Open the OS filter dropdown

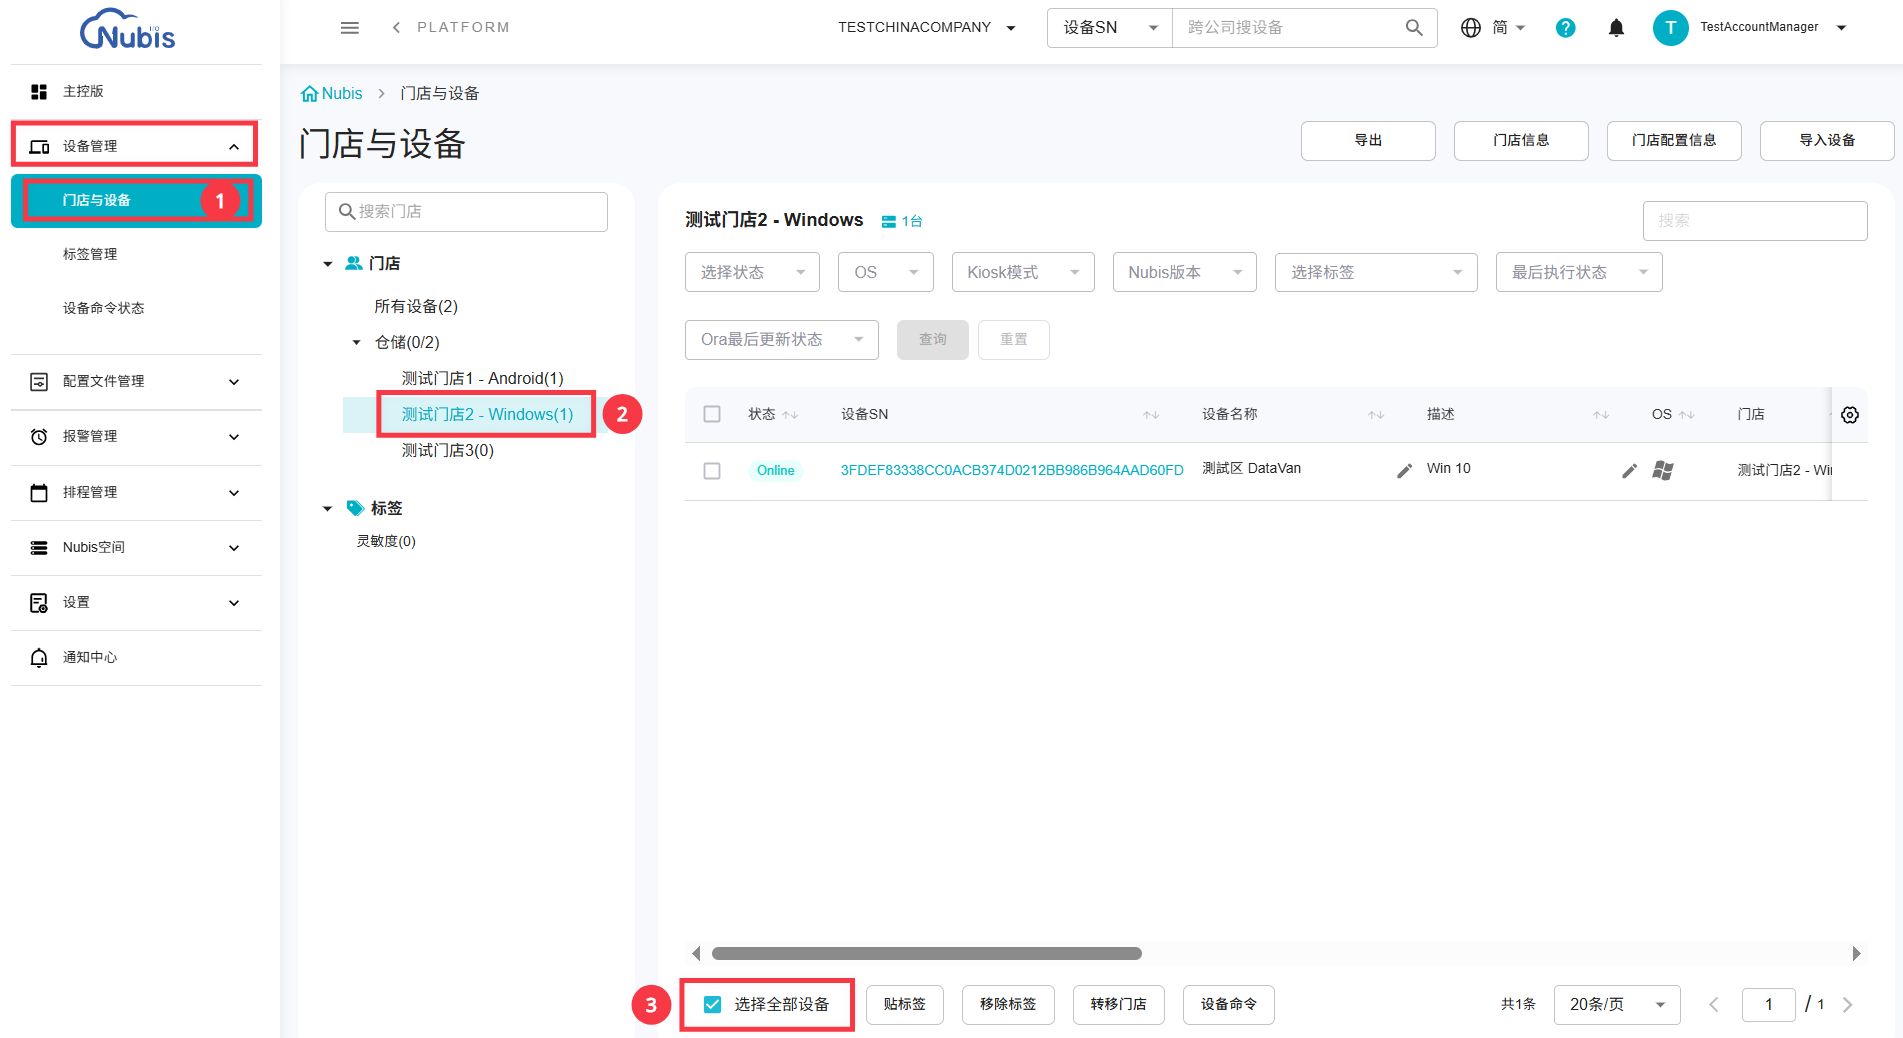[886, 272]
